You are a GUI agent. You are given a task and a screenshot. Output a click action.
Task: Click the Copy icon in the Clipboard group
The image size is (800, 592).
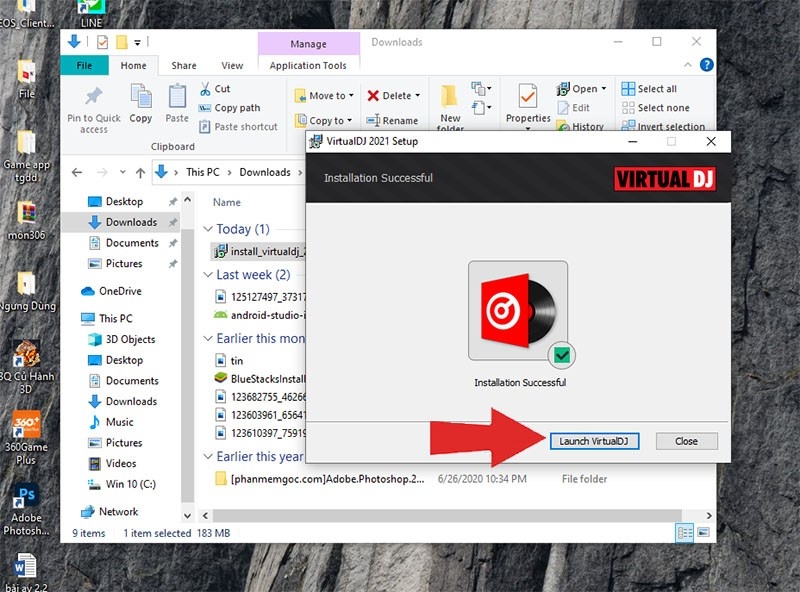click(x=141, y=98)
